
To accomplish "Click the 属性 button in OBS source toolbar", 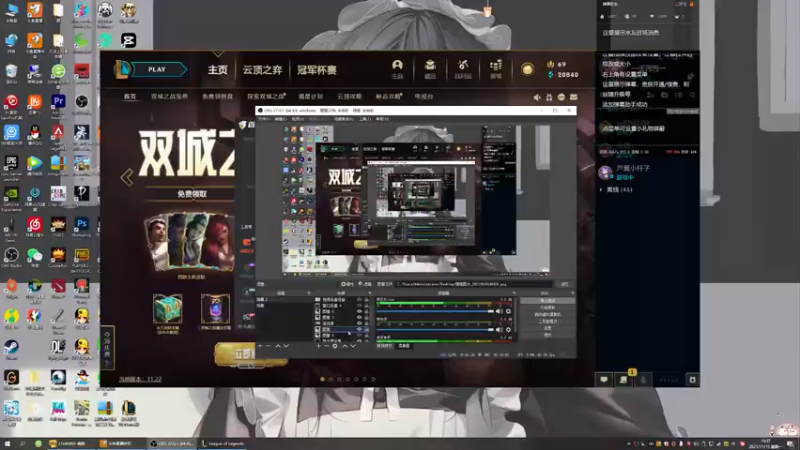I will (x=347, y=284).
